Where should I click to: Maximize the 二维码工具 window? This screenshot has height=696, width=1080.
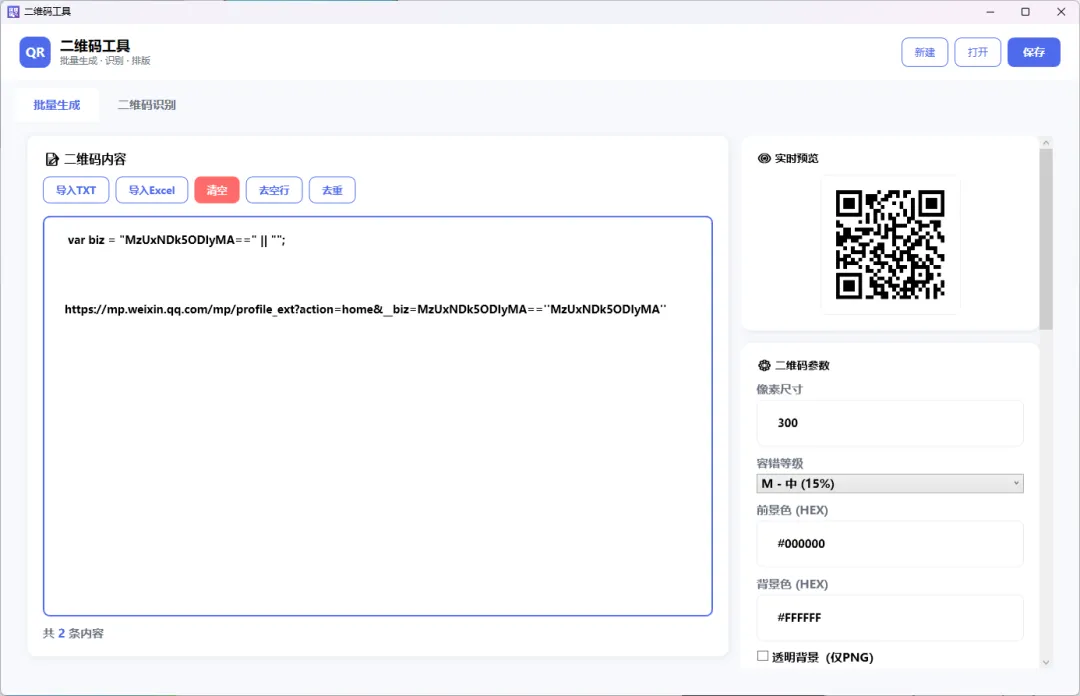(x=1025, y=12)
